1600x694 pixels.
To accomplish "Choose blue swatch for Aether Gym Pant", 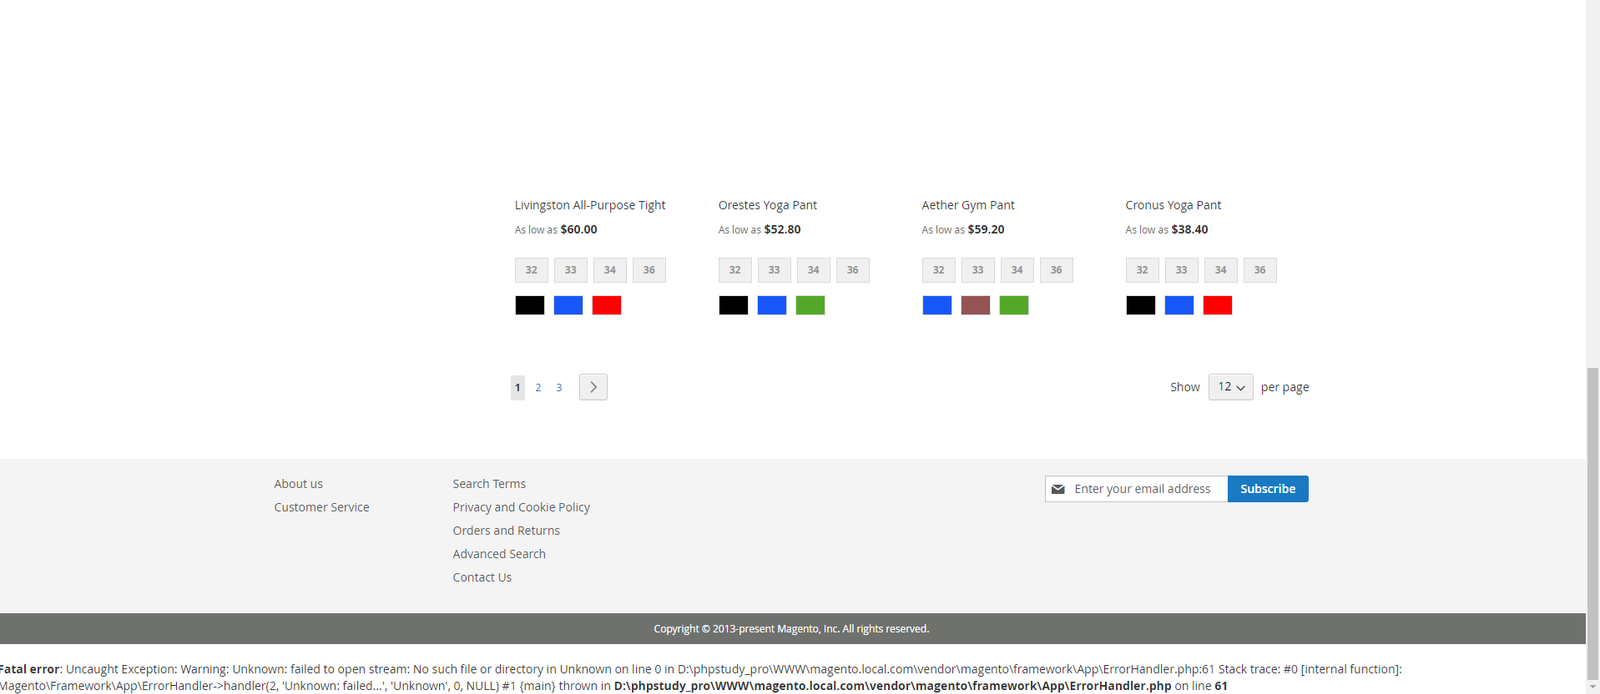I will [x=937, y=306].
